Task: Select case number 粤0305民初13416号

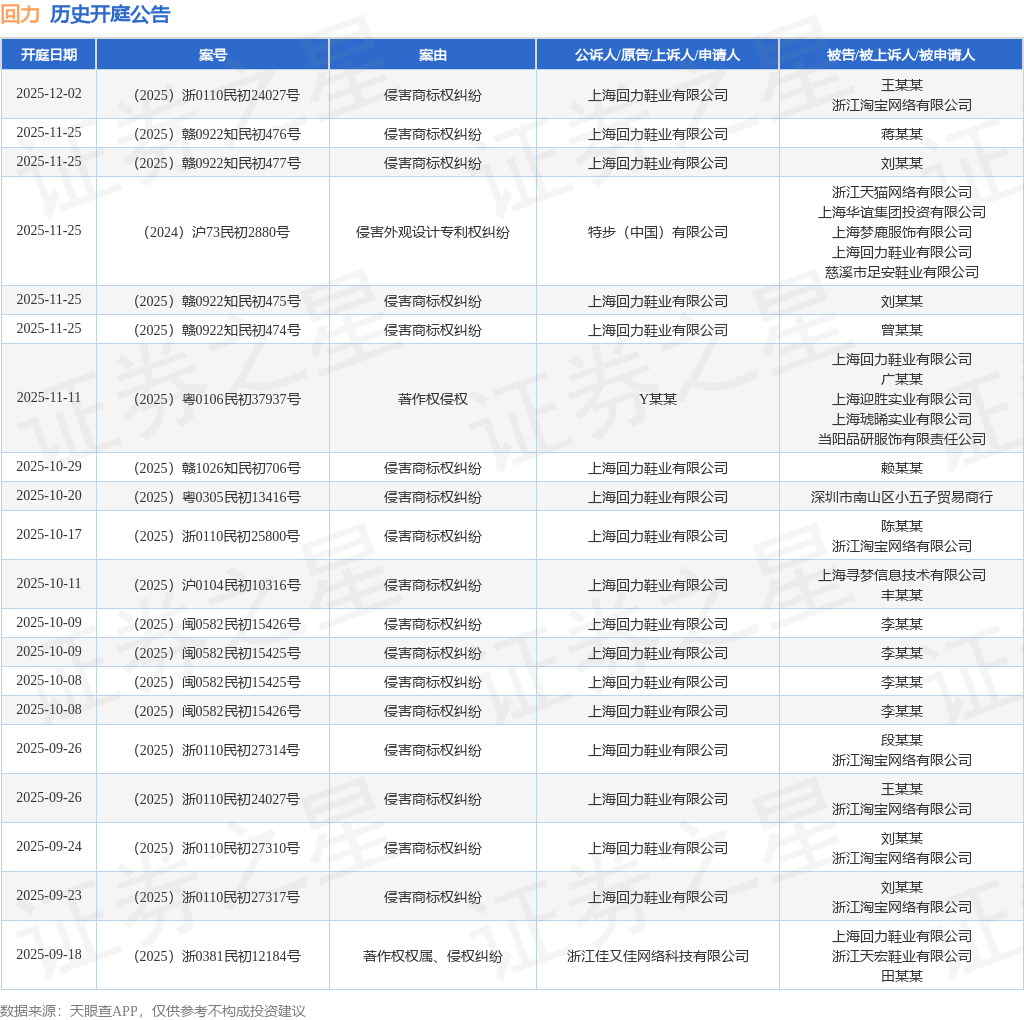Action: [217, 497]
